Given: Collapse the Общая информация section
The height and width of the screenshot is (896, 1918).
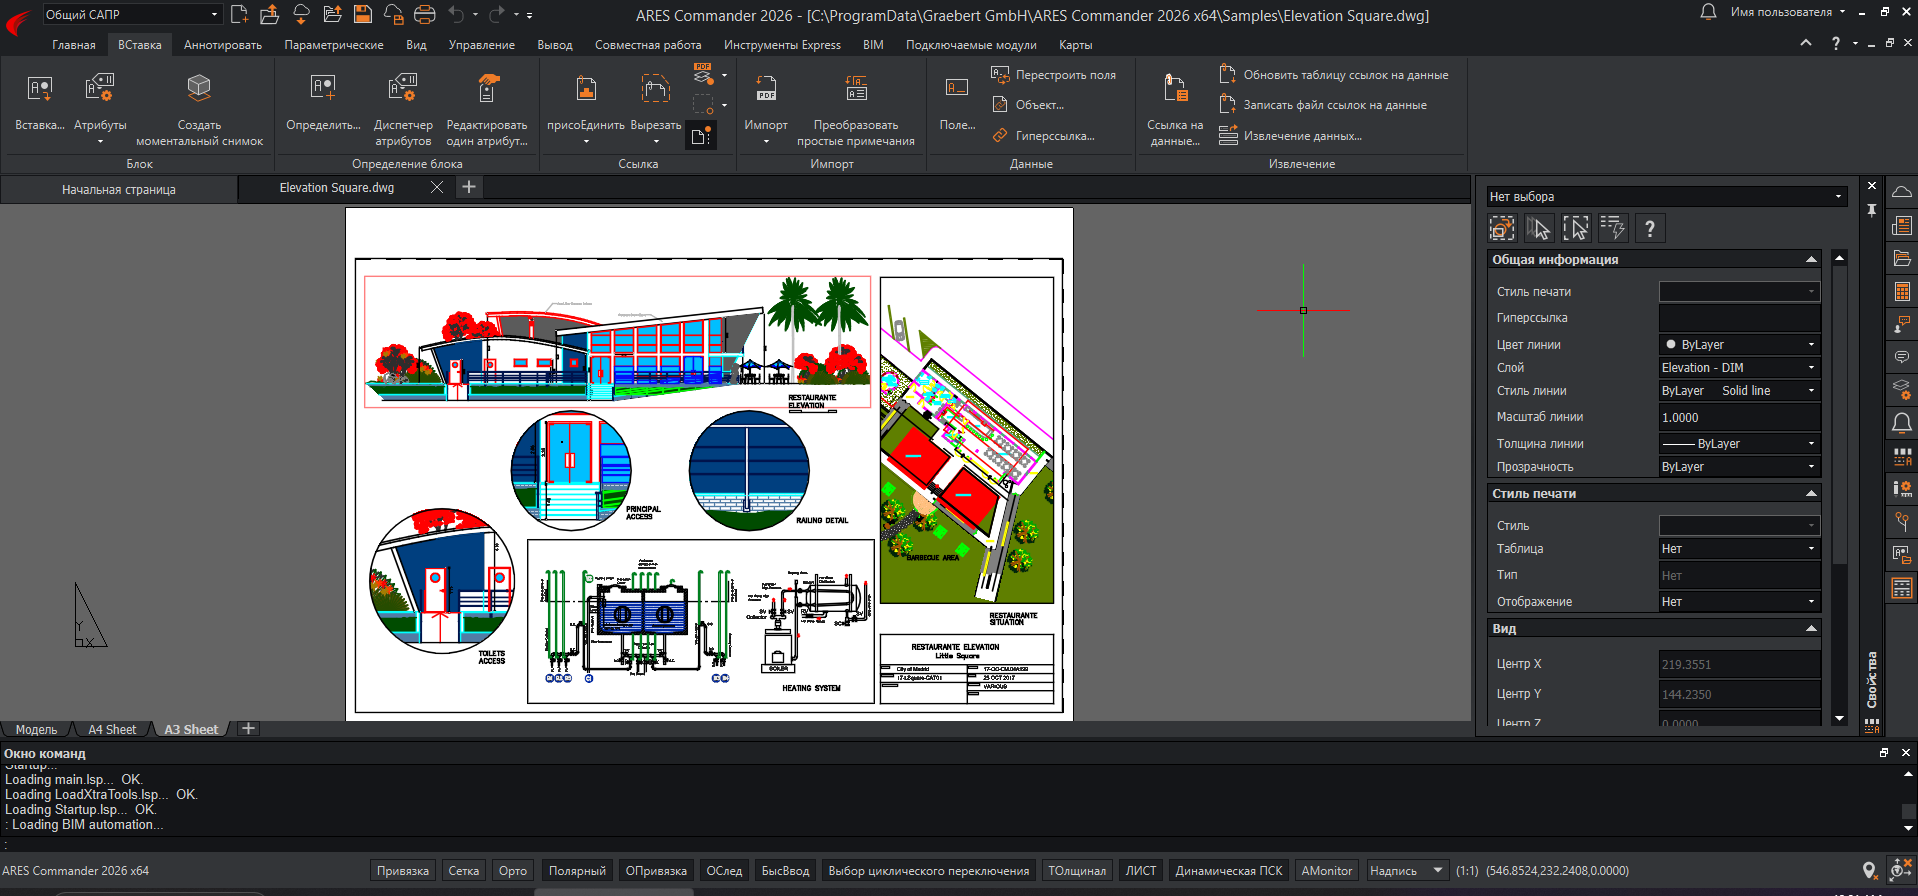Looking at the screenshot, I should 1811,260.
